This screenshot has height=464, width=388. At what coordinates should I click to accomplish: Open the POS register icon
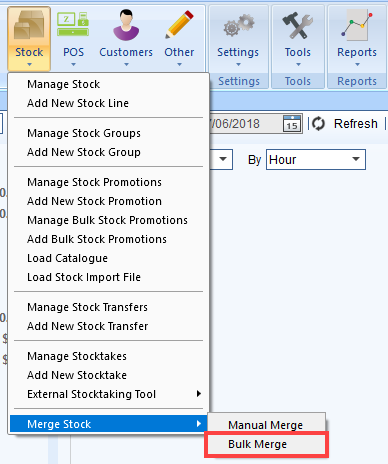pyautogui.click(x=73, y=24)
